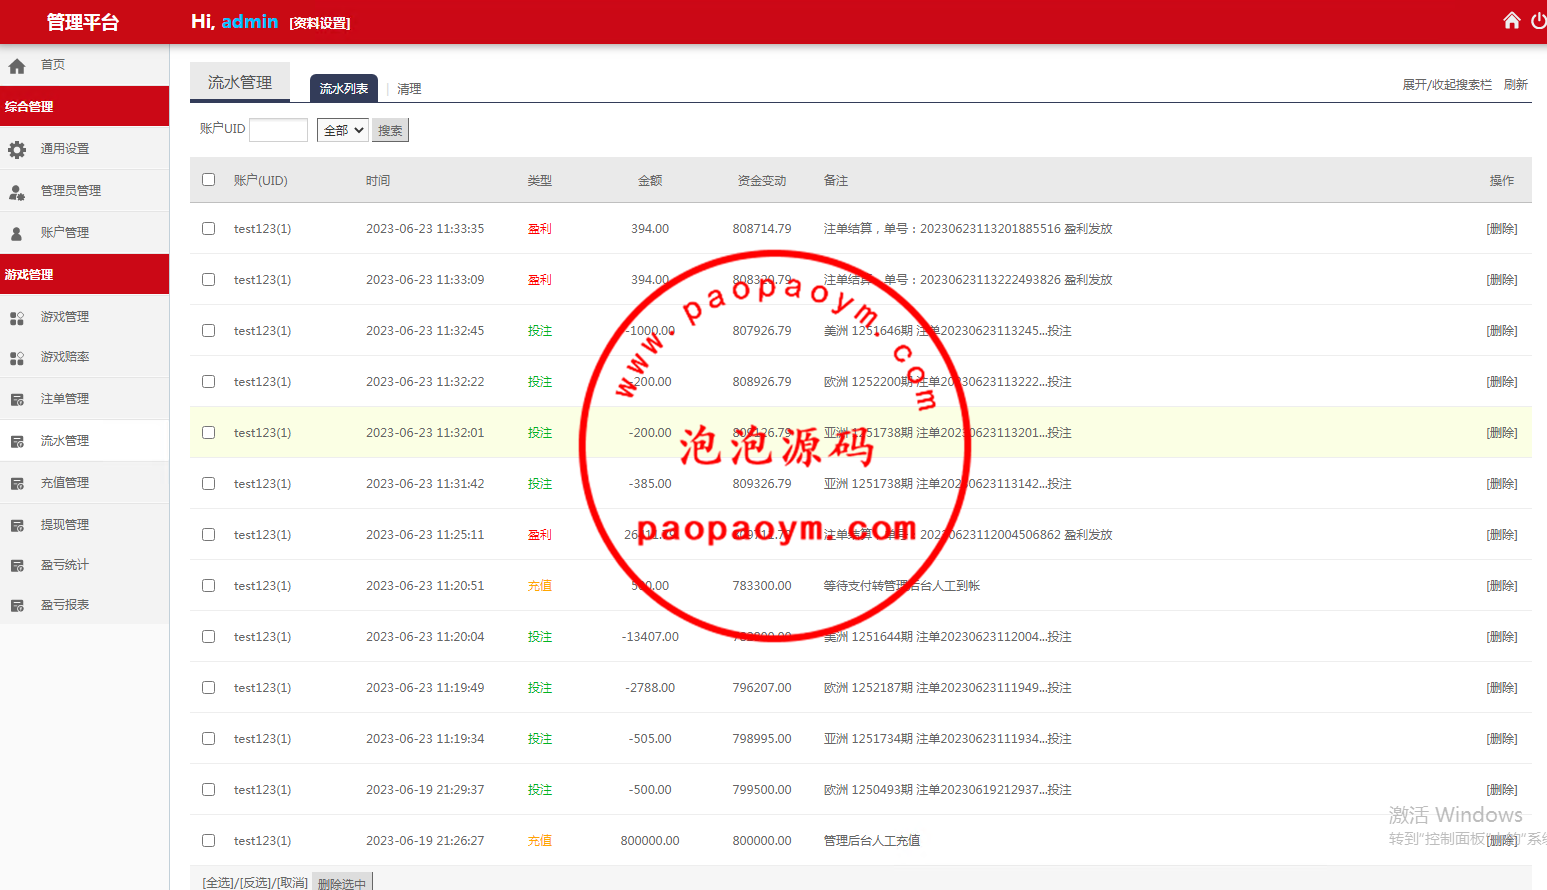Select the 盈亏报表 sidebar icon
1547x890 pixels.
[x=17, y=606]
